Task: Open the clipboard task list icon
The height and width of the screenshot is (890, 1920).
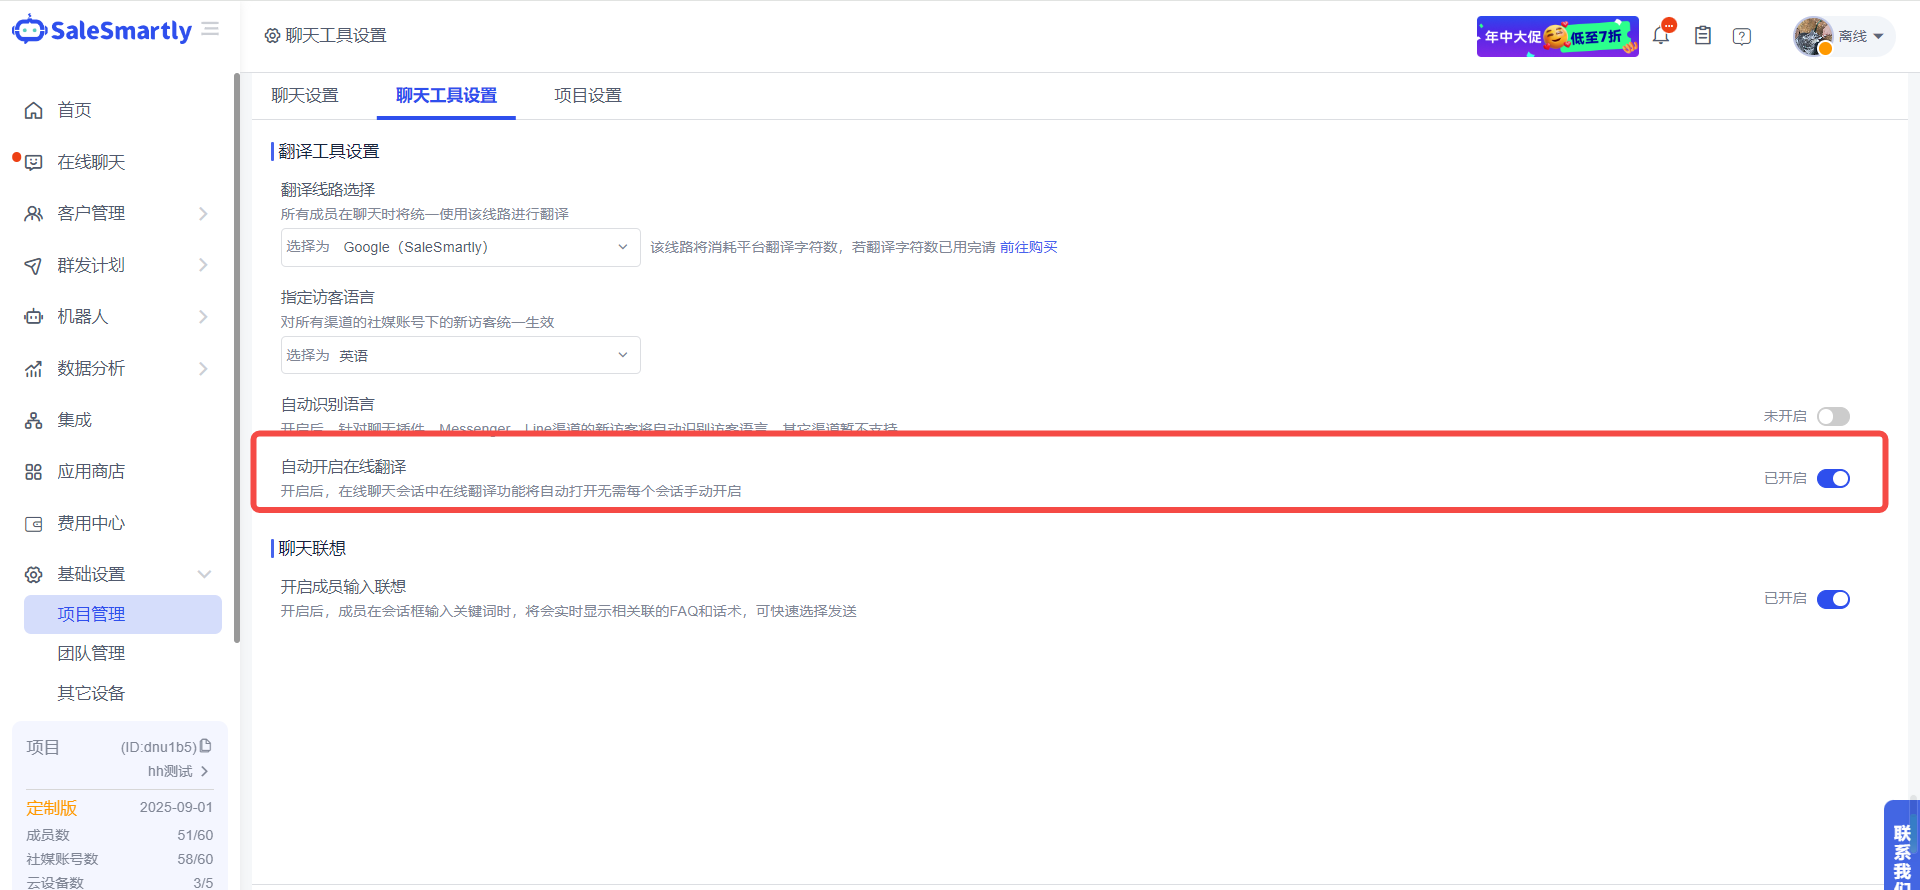Action: click(x=1703, y=35)
